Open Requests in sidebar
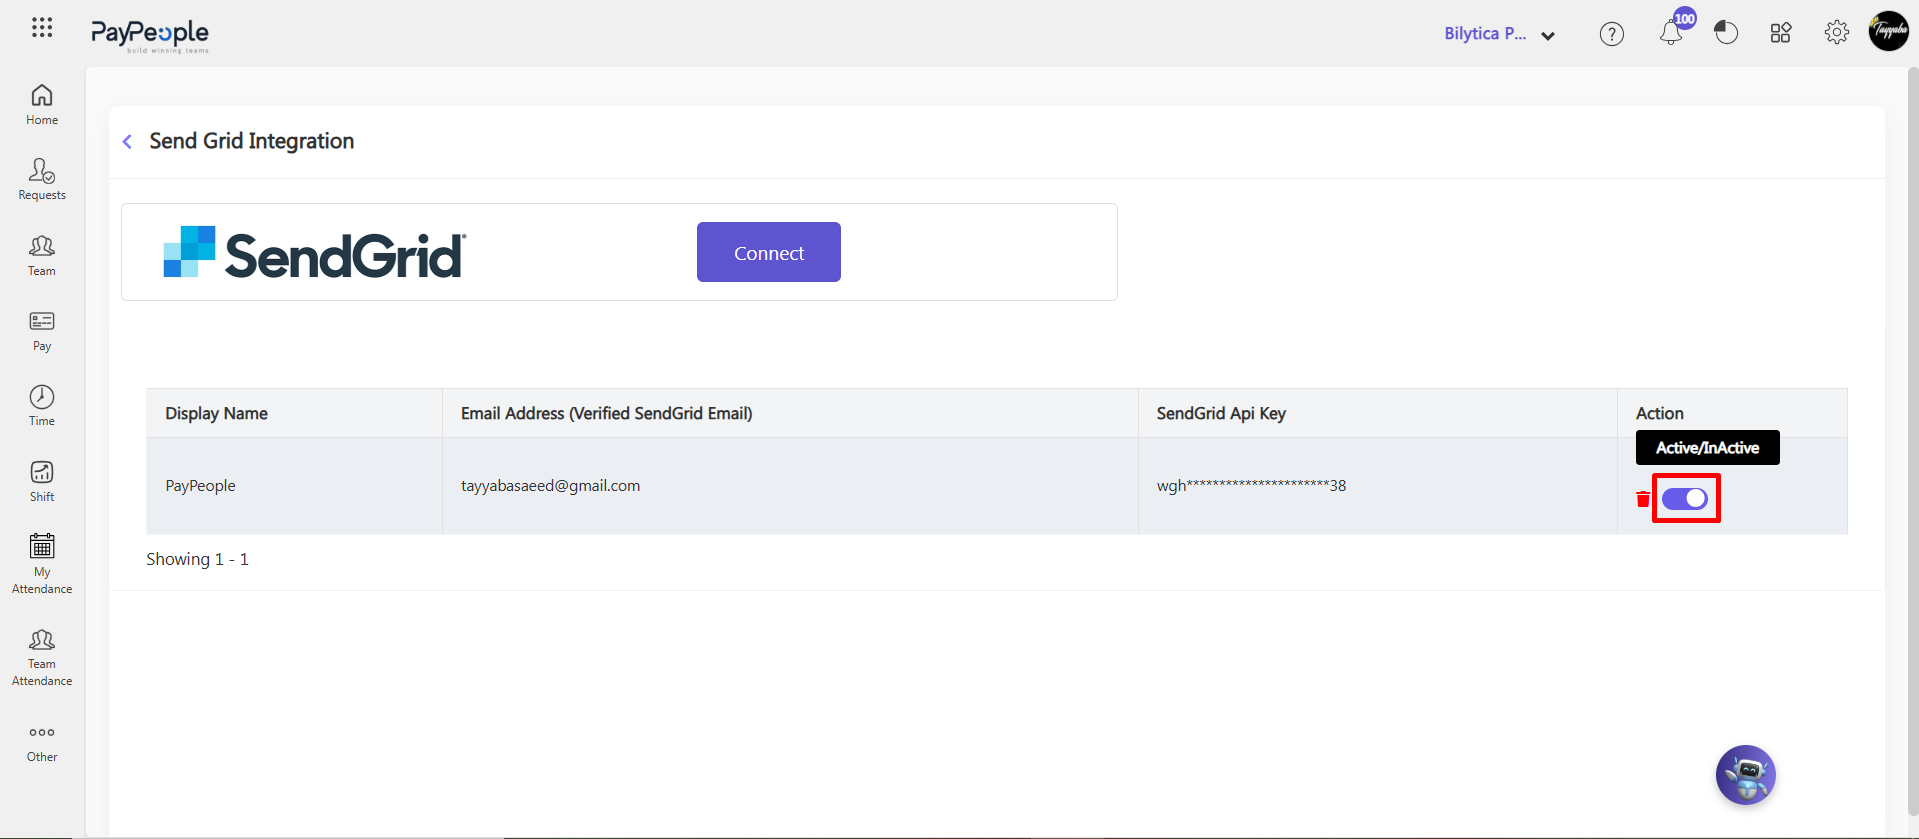Viewport: 1919px width, 839px height. [42, 180]
